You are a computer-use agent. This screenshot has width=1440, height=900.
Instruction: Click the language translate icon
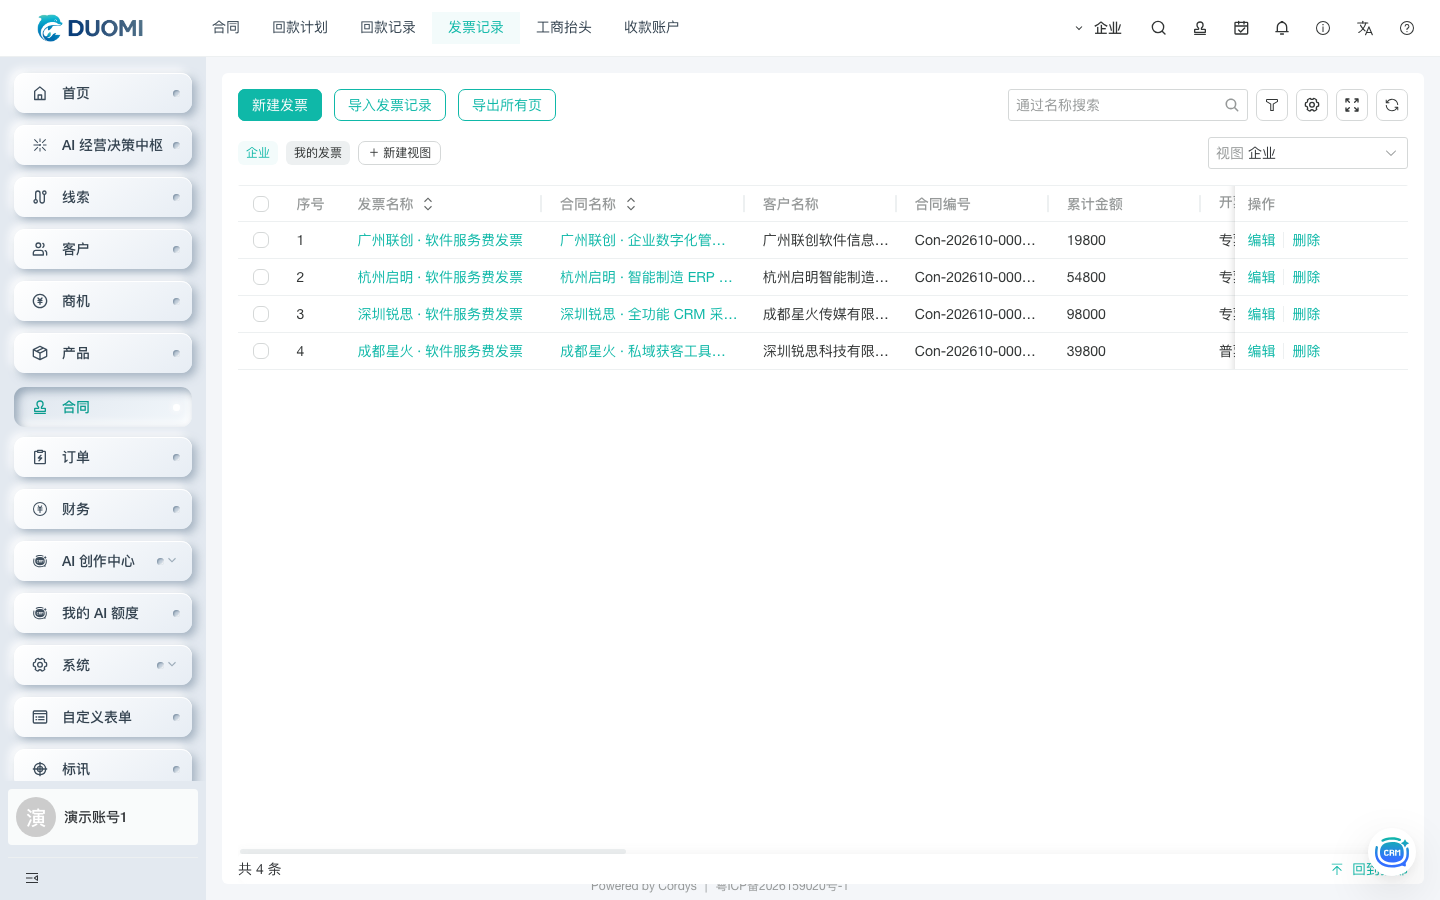[x=1365, y=28]
